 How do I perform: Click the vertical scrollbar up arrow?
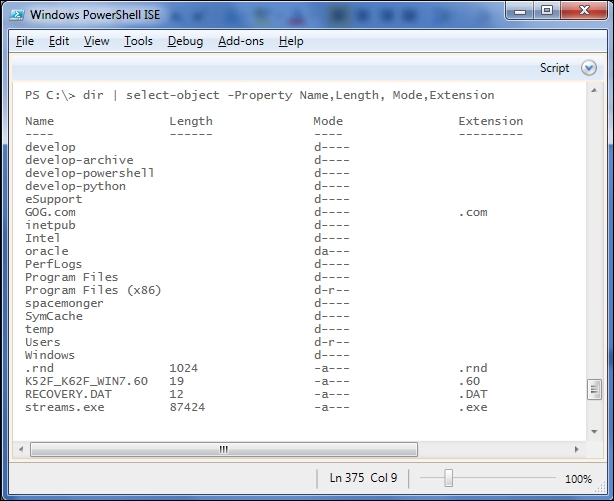click(594, 90)
